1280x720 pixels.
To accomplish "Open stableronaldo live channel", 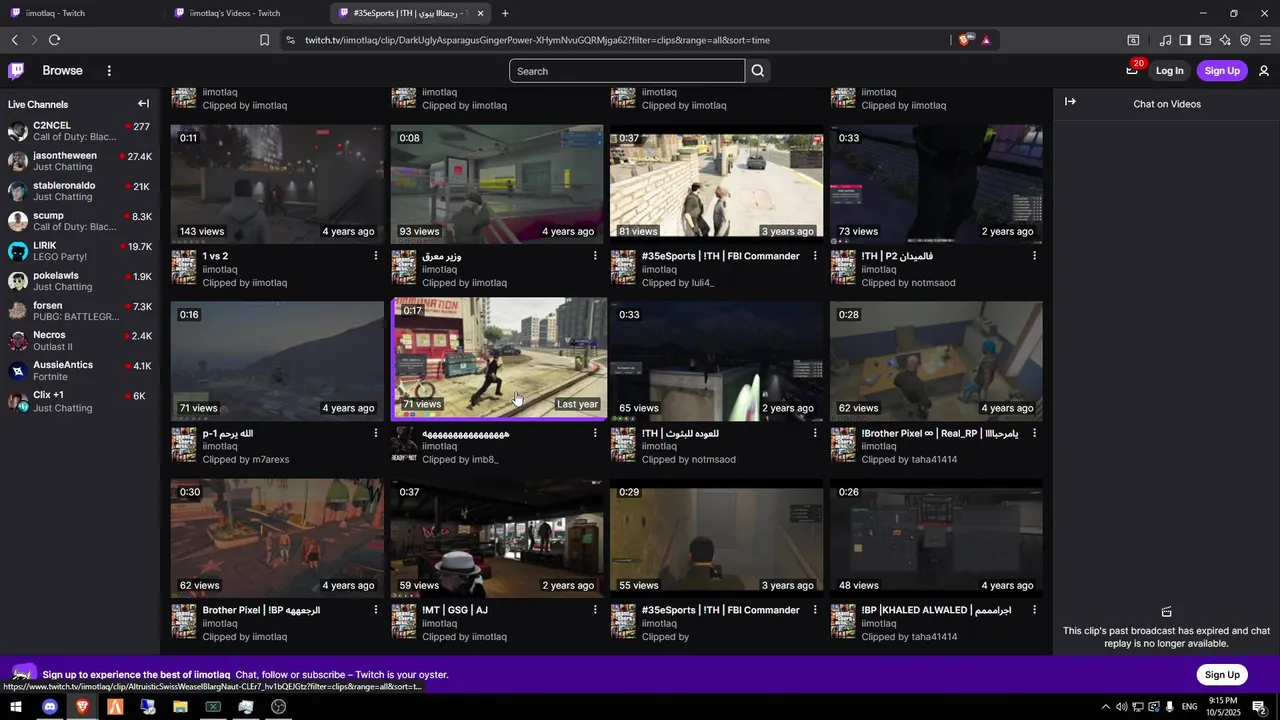I will coord(79,191).
